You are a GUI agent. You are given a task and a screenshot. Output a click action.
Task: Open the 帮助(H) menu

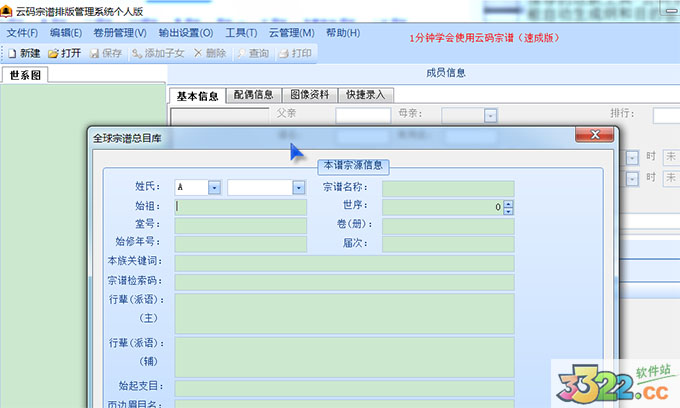[343, 33]
